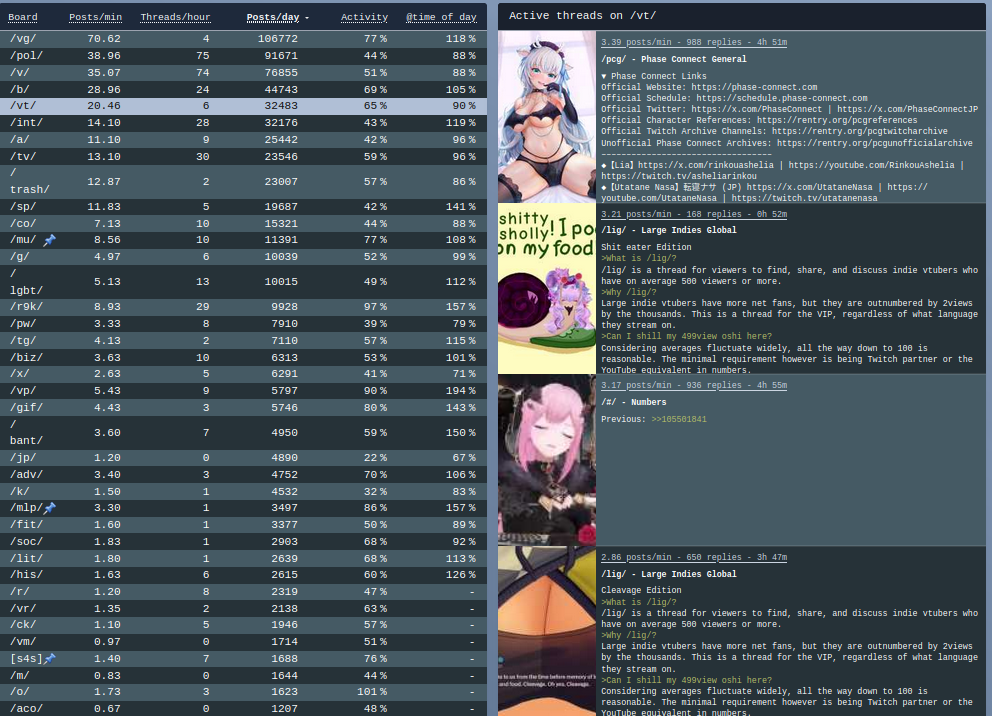Viewport: 992px width, 716px height.
Task: Open the pink-haired Numbers thread thumbnail
Action: [x=547, y=460]
